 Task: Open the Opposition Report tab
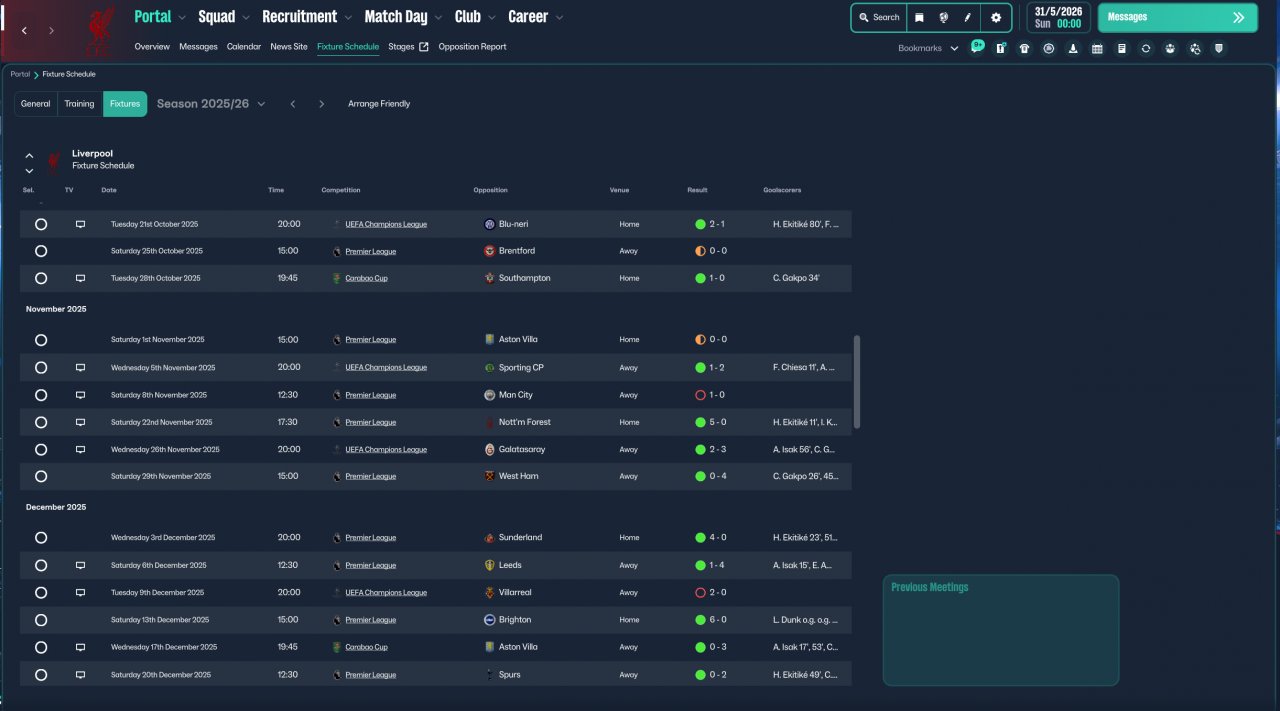472,47
